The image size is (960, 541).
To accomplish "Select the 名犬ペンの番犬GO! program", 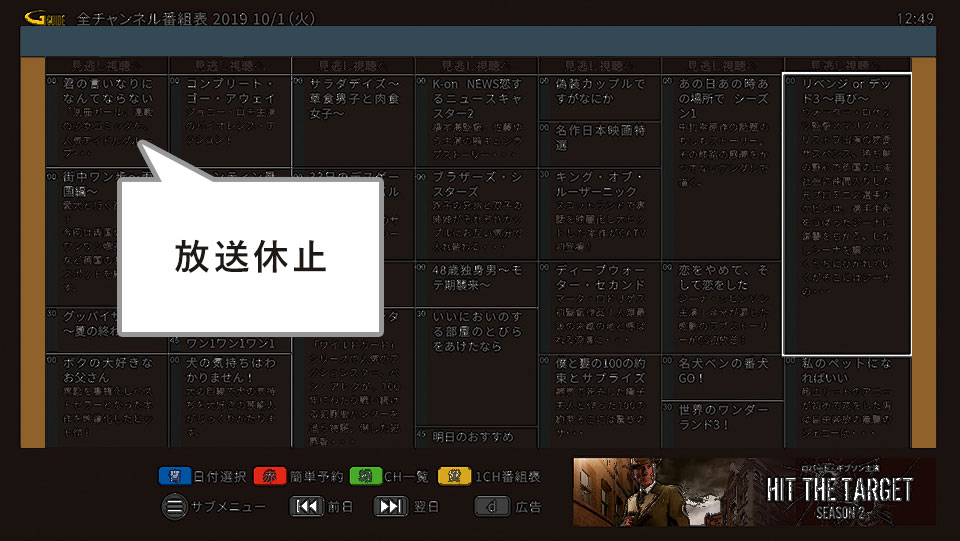I will click(x=723, y=373).
